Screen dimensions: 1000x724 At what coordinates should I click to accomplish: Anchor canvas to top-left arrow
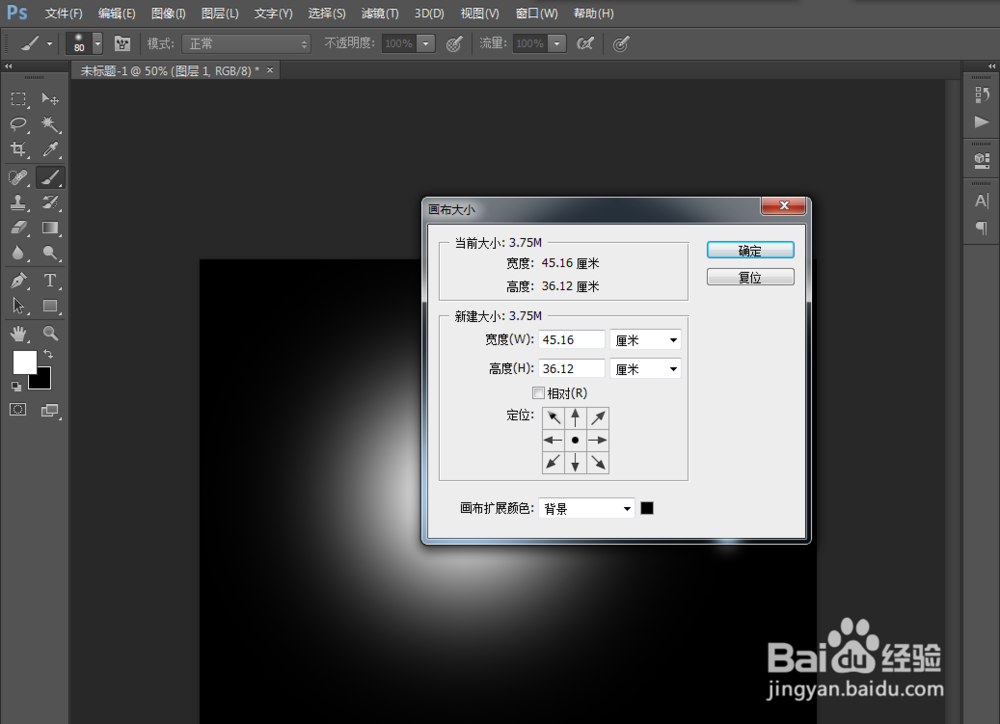pyautogui.click(x=553, y=418)
